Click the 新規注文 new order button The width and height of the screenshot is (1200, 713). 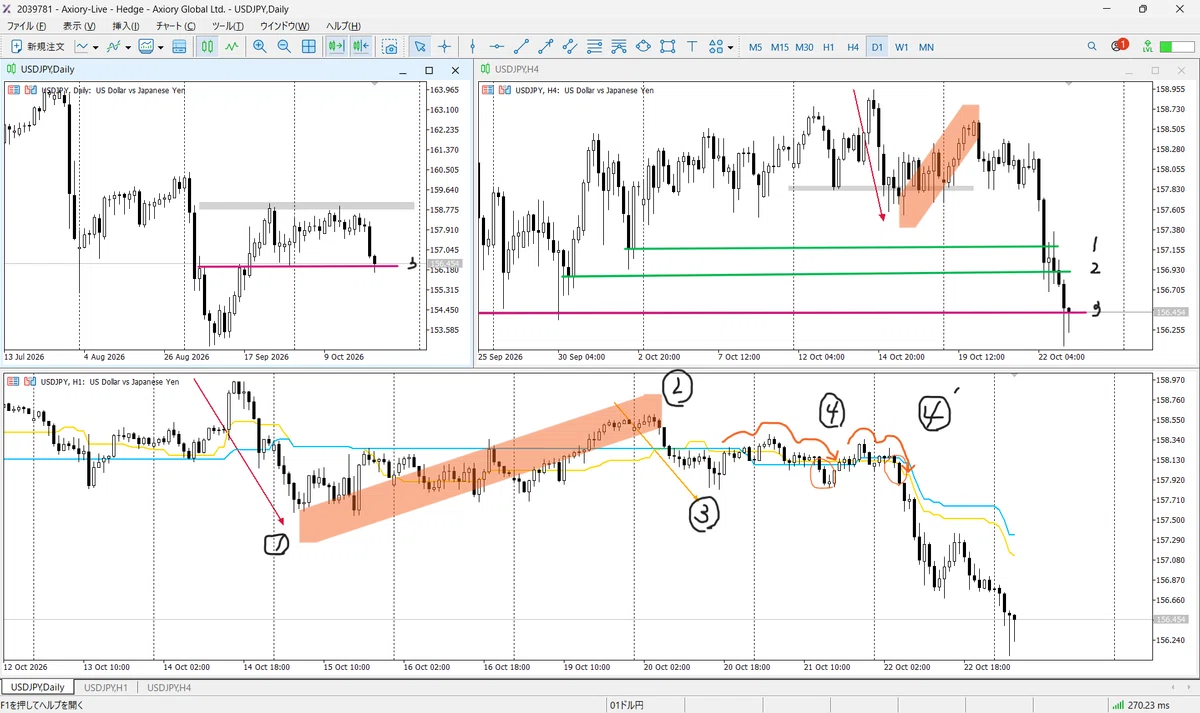[x=38, y=47]
